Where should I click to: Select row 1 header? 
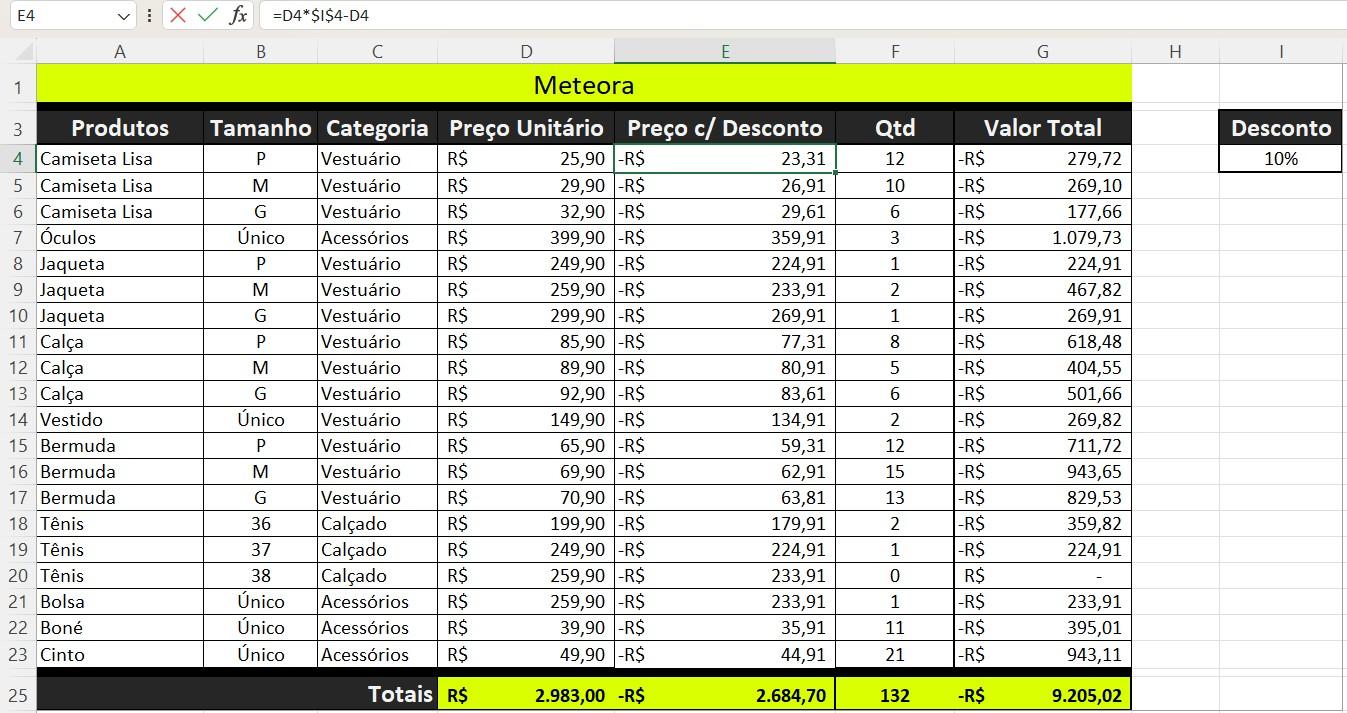click(18, 86)
